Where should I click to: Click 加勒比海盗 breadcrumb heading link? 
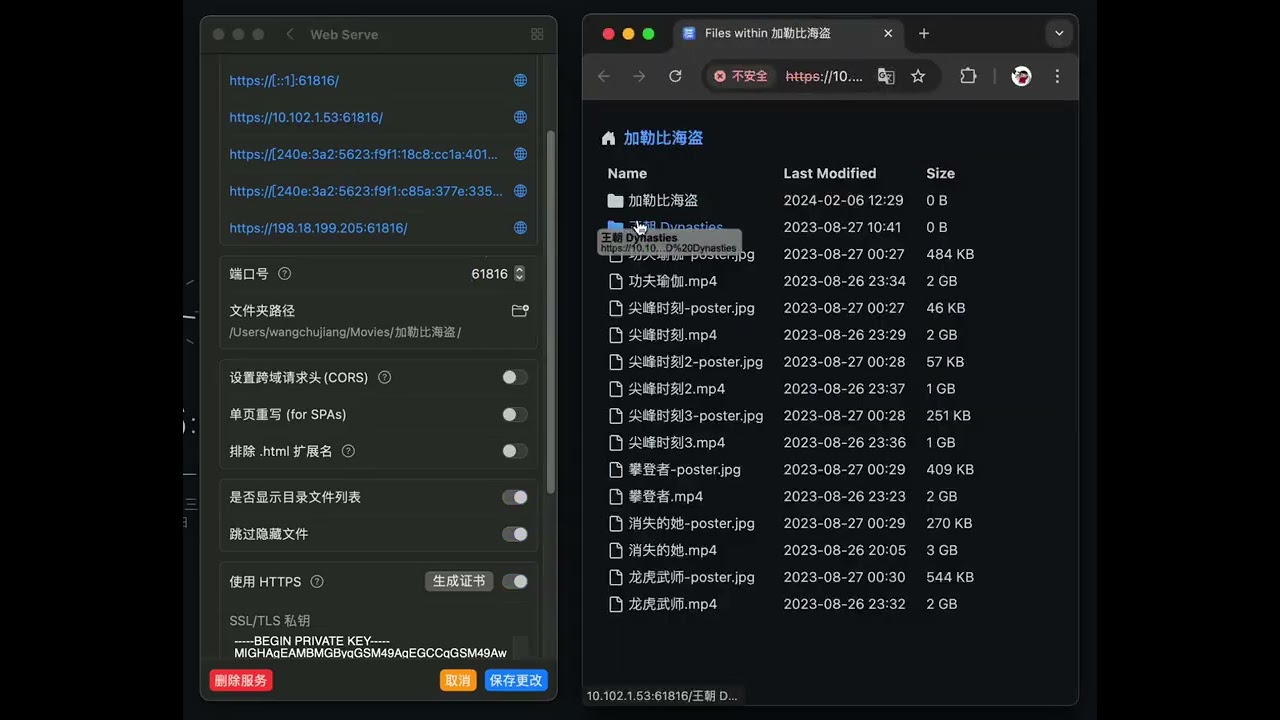[x=663, y=139]
